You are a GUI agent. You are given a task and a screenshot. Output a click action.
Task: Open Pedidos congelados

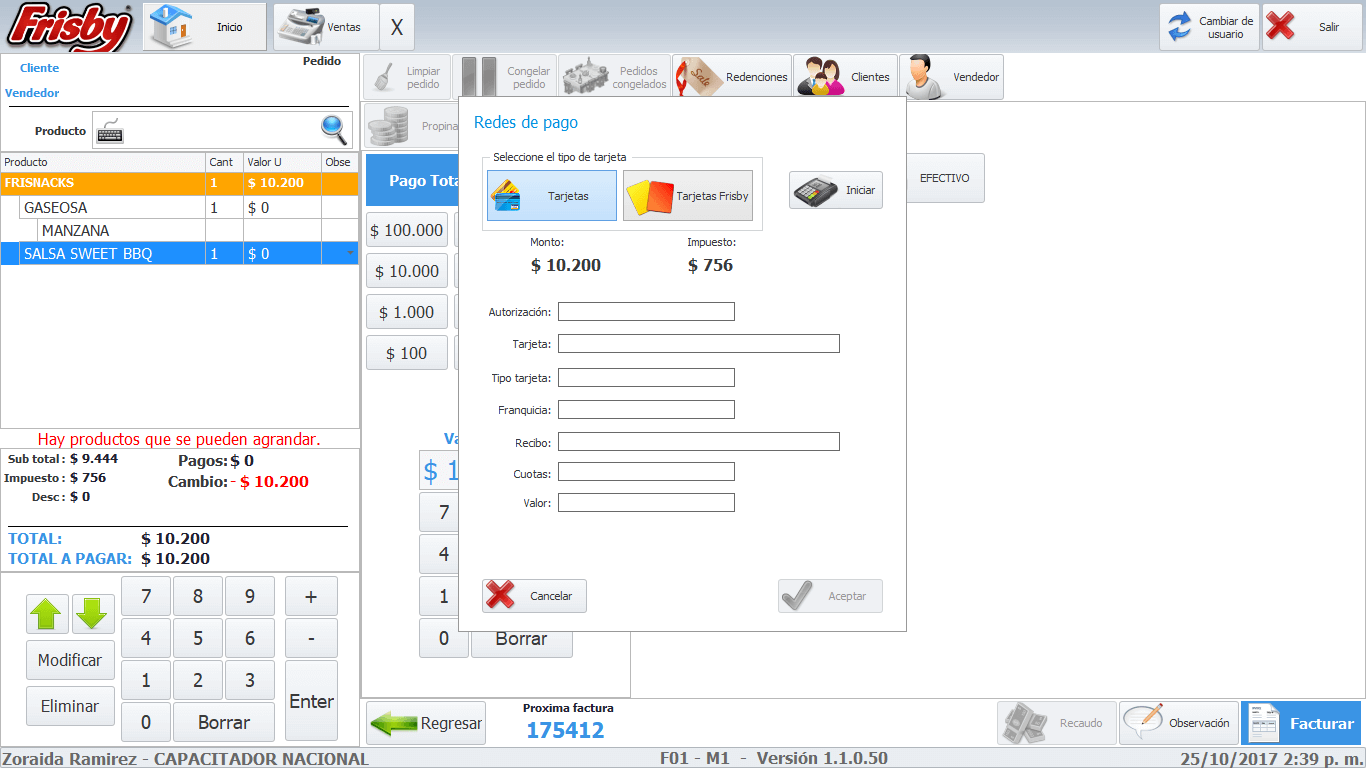tap(614, 77)
